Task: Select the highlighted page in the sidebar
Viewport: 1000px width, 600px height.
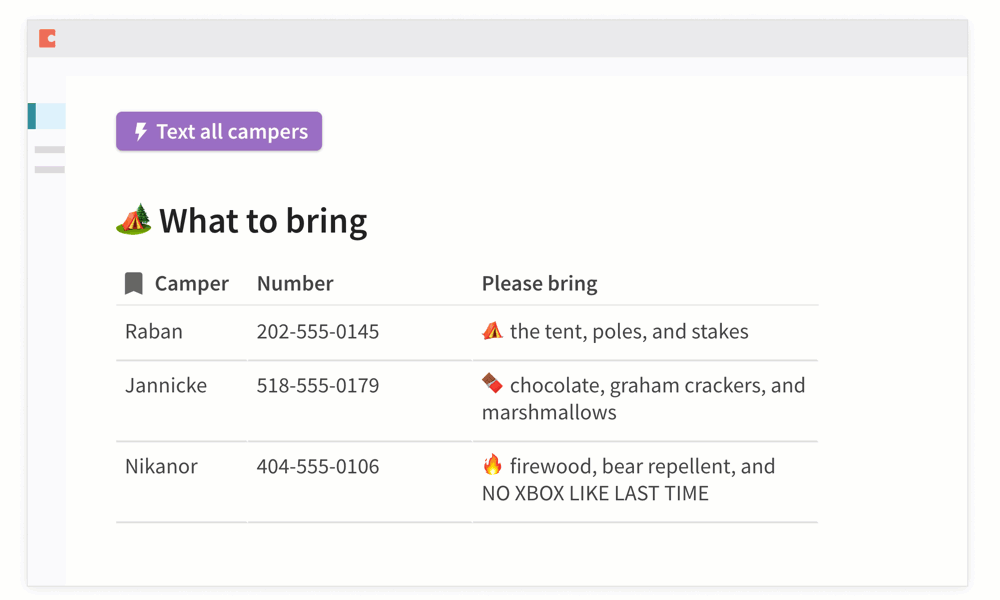Action: 47,116
